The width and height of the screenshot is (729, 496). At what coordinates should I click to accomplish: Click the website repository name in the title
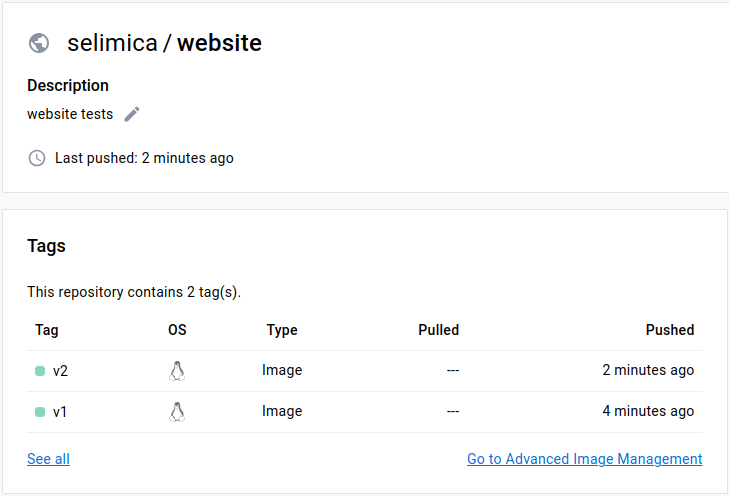click(x=219, y=44)
